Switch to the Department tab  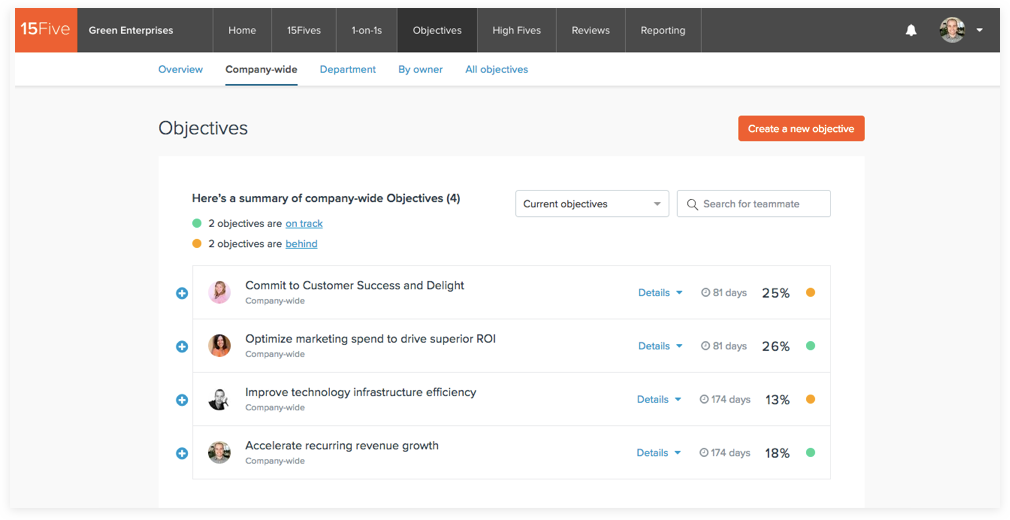click(348, 69)
